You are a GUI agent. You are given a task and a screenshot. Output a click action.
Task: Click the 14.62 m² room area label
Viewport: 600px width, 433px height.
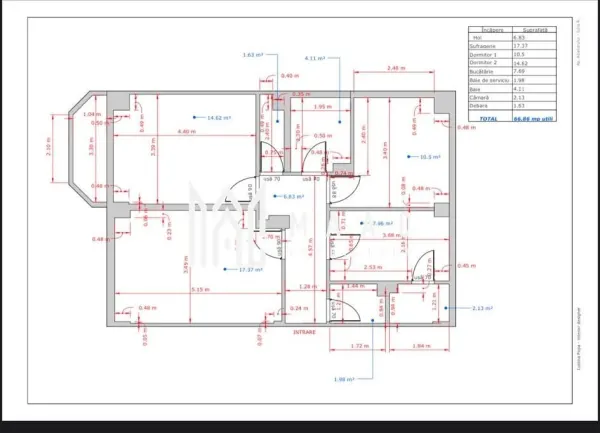219,118
